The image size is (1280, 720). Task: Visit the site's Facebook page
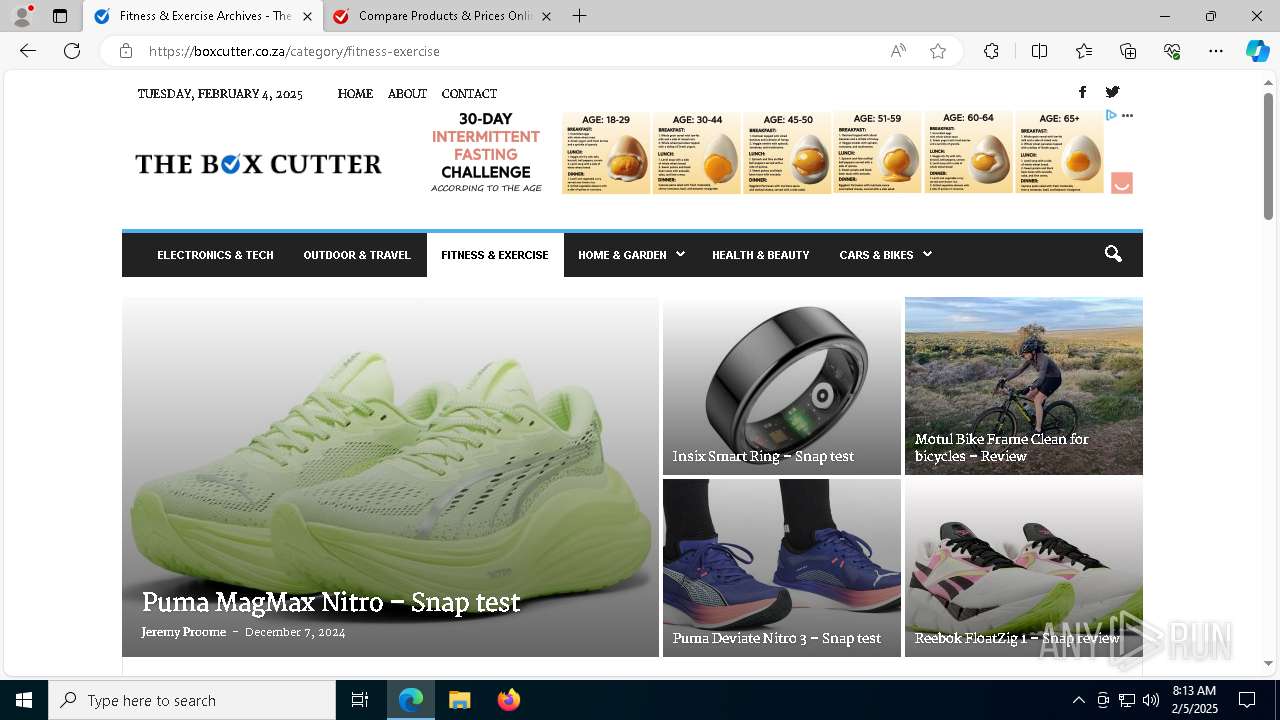pyautogui.click(x=1082, y=92)
